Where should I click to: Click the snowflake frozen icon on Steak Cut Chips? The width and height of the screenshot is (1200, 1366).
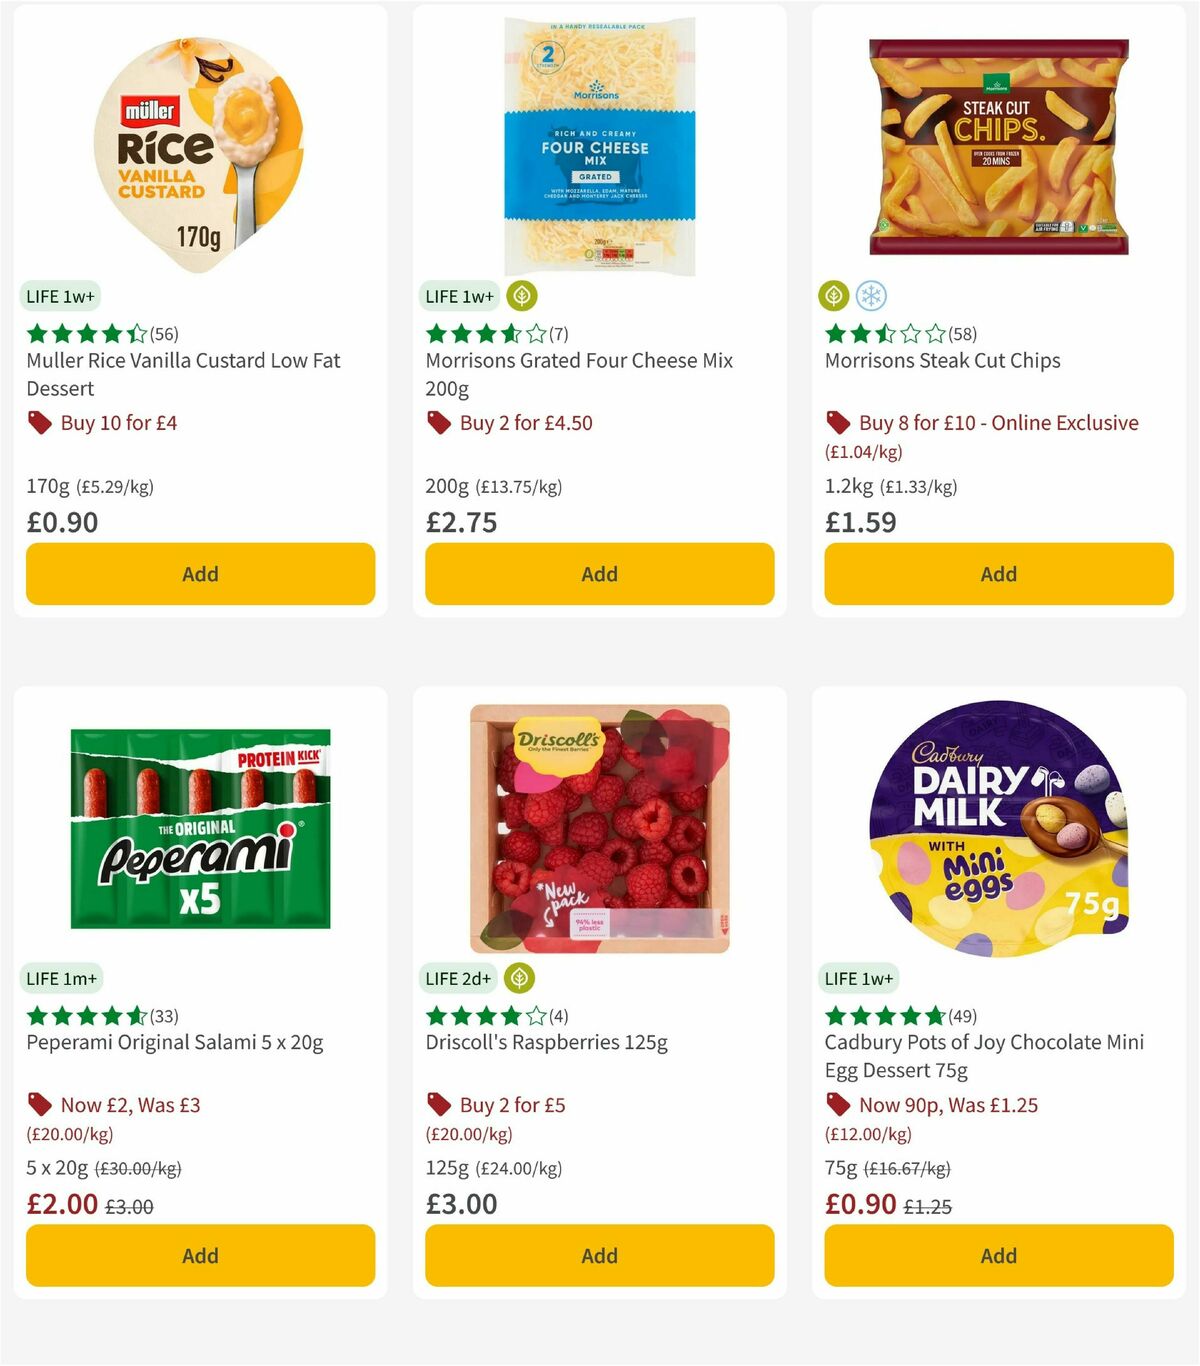tap(872, 296)
